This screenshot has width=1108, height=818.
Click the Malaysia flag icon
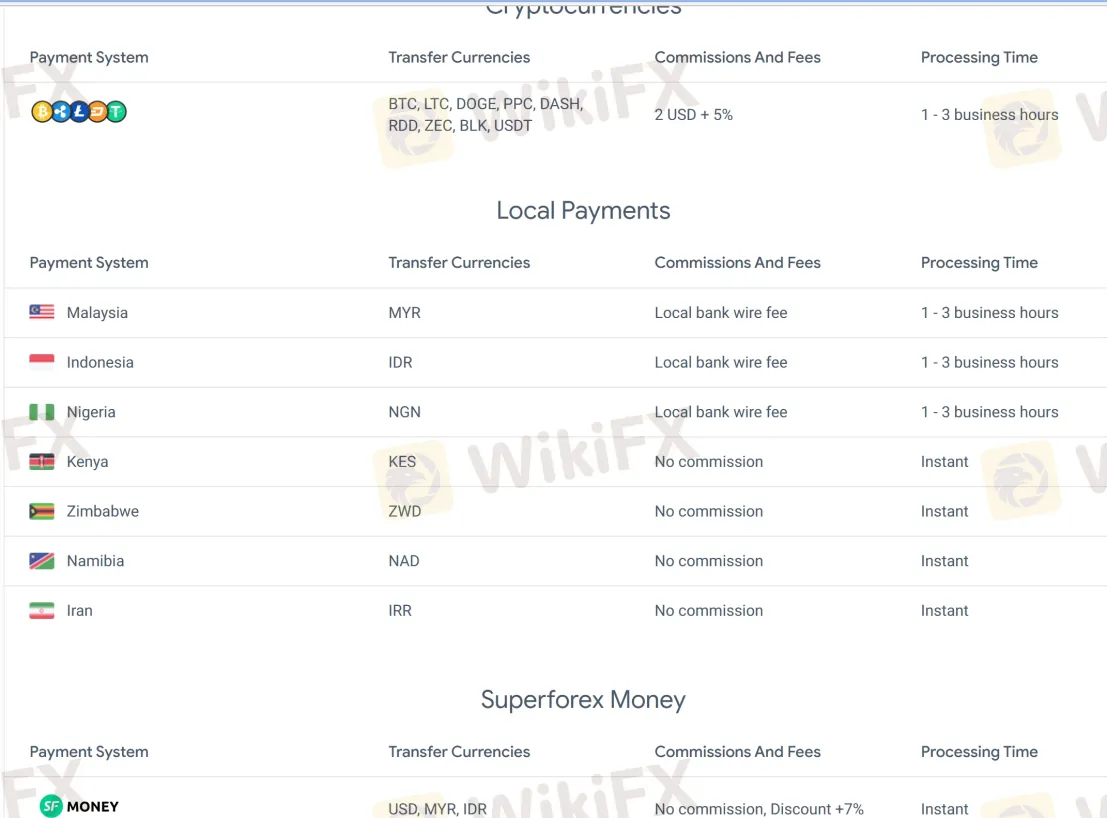tap(42, 312)
